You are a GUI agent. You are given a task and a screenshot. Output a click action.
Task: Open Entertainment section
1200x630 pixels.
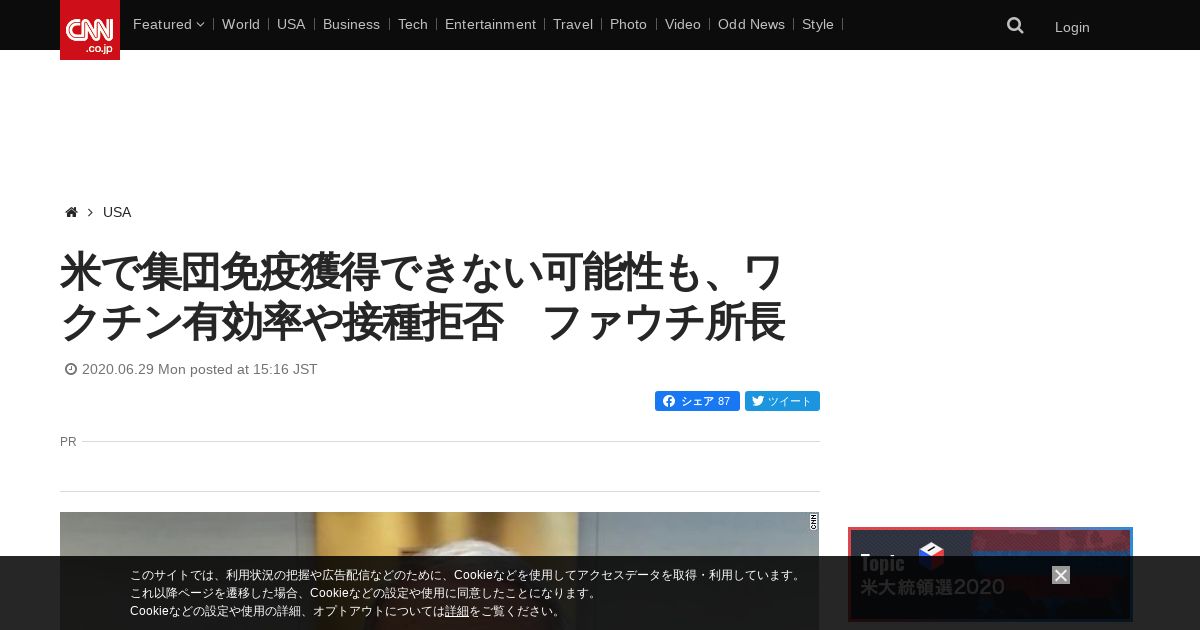point(490,24)
